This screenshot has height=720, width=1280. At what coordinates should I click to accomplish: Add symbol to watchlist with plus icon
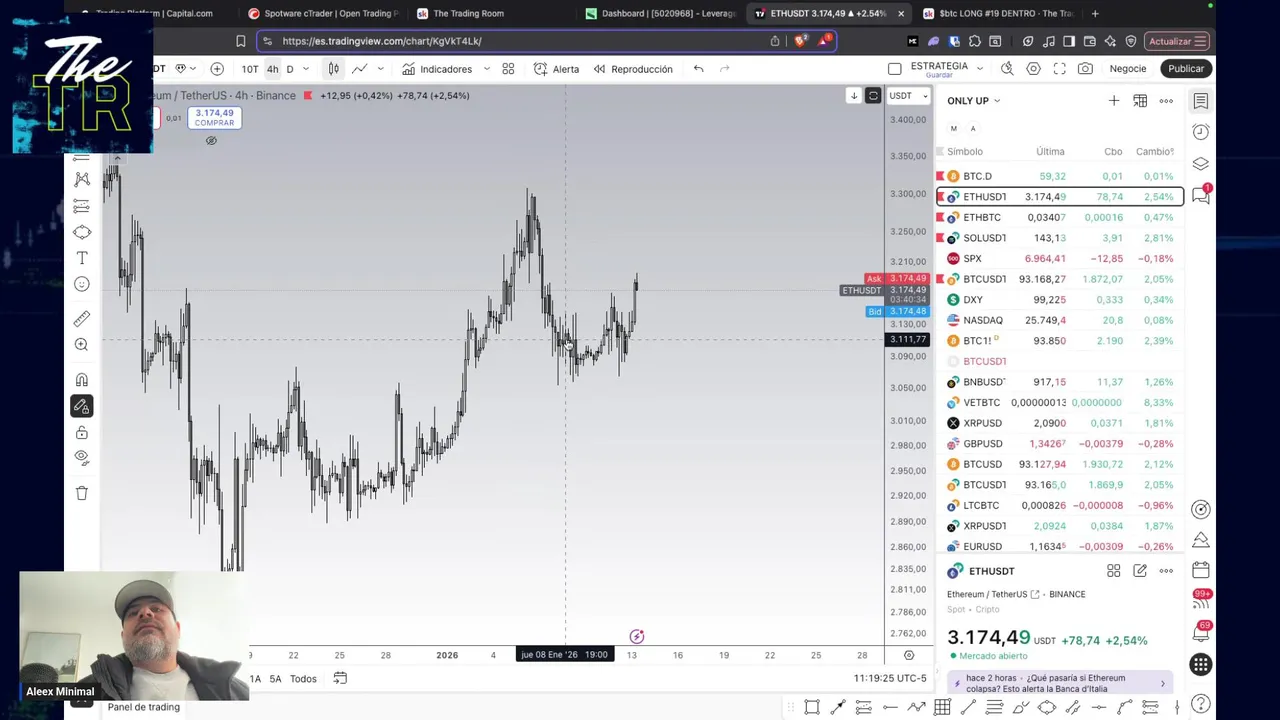(x=1114, y=101)
